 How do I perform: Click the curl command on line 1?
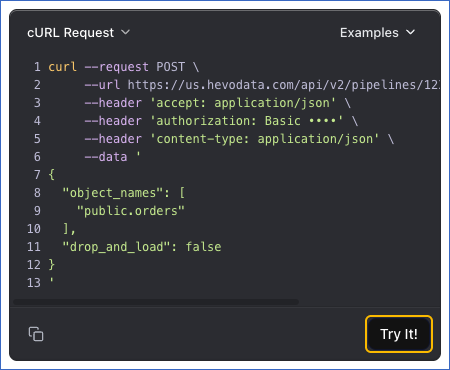[62, 67]
